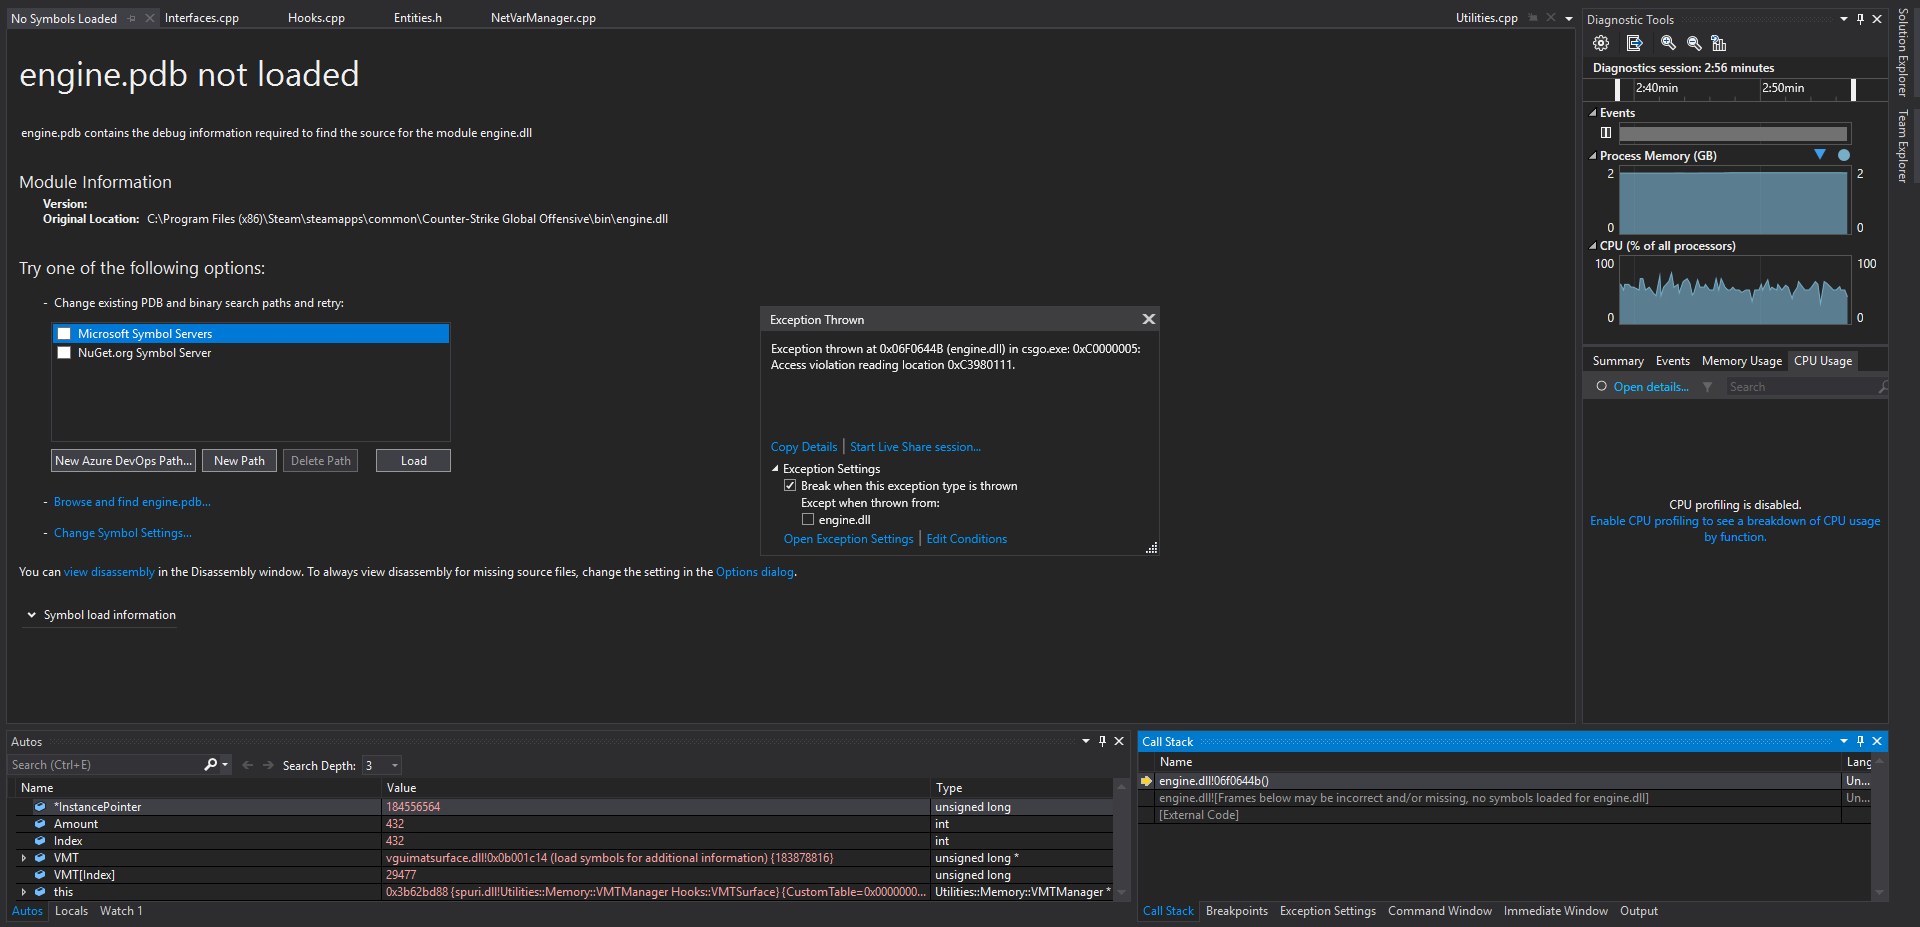
Task: Expand the 'this' variable in Autos
Action: click(x=24, y=892)
